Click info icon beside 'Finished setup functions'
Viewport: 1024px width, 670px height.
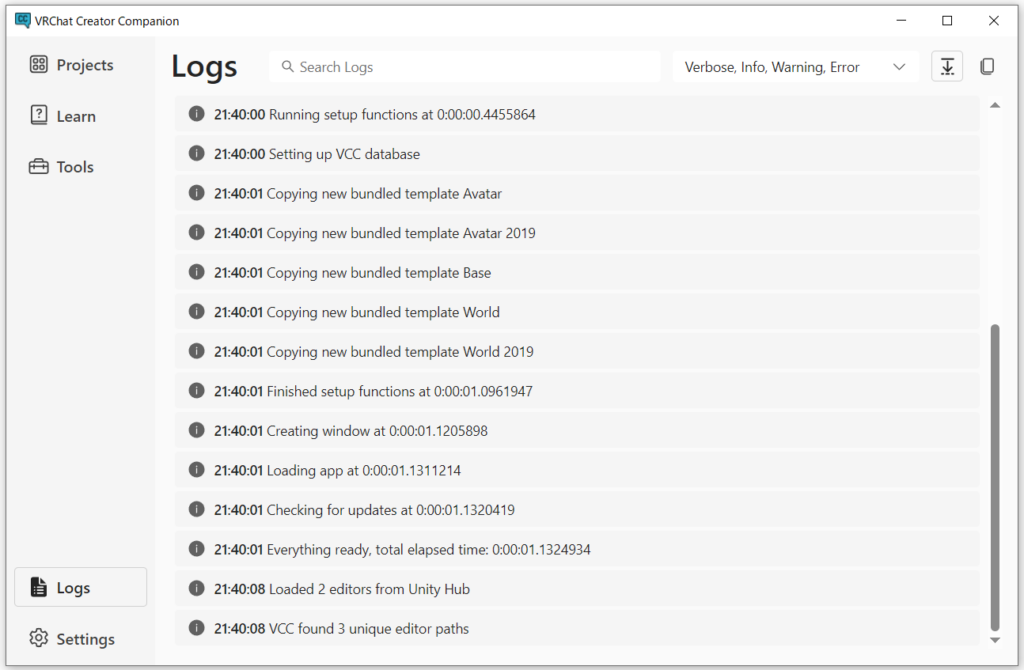pyautogui.click(x=197, y=391)
